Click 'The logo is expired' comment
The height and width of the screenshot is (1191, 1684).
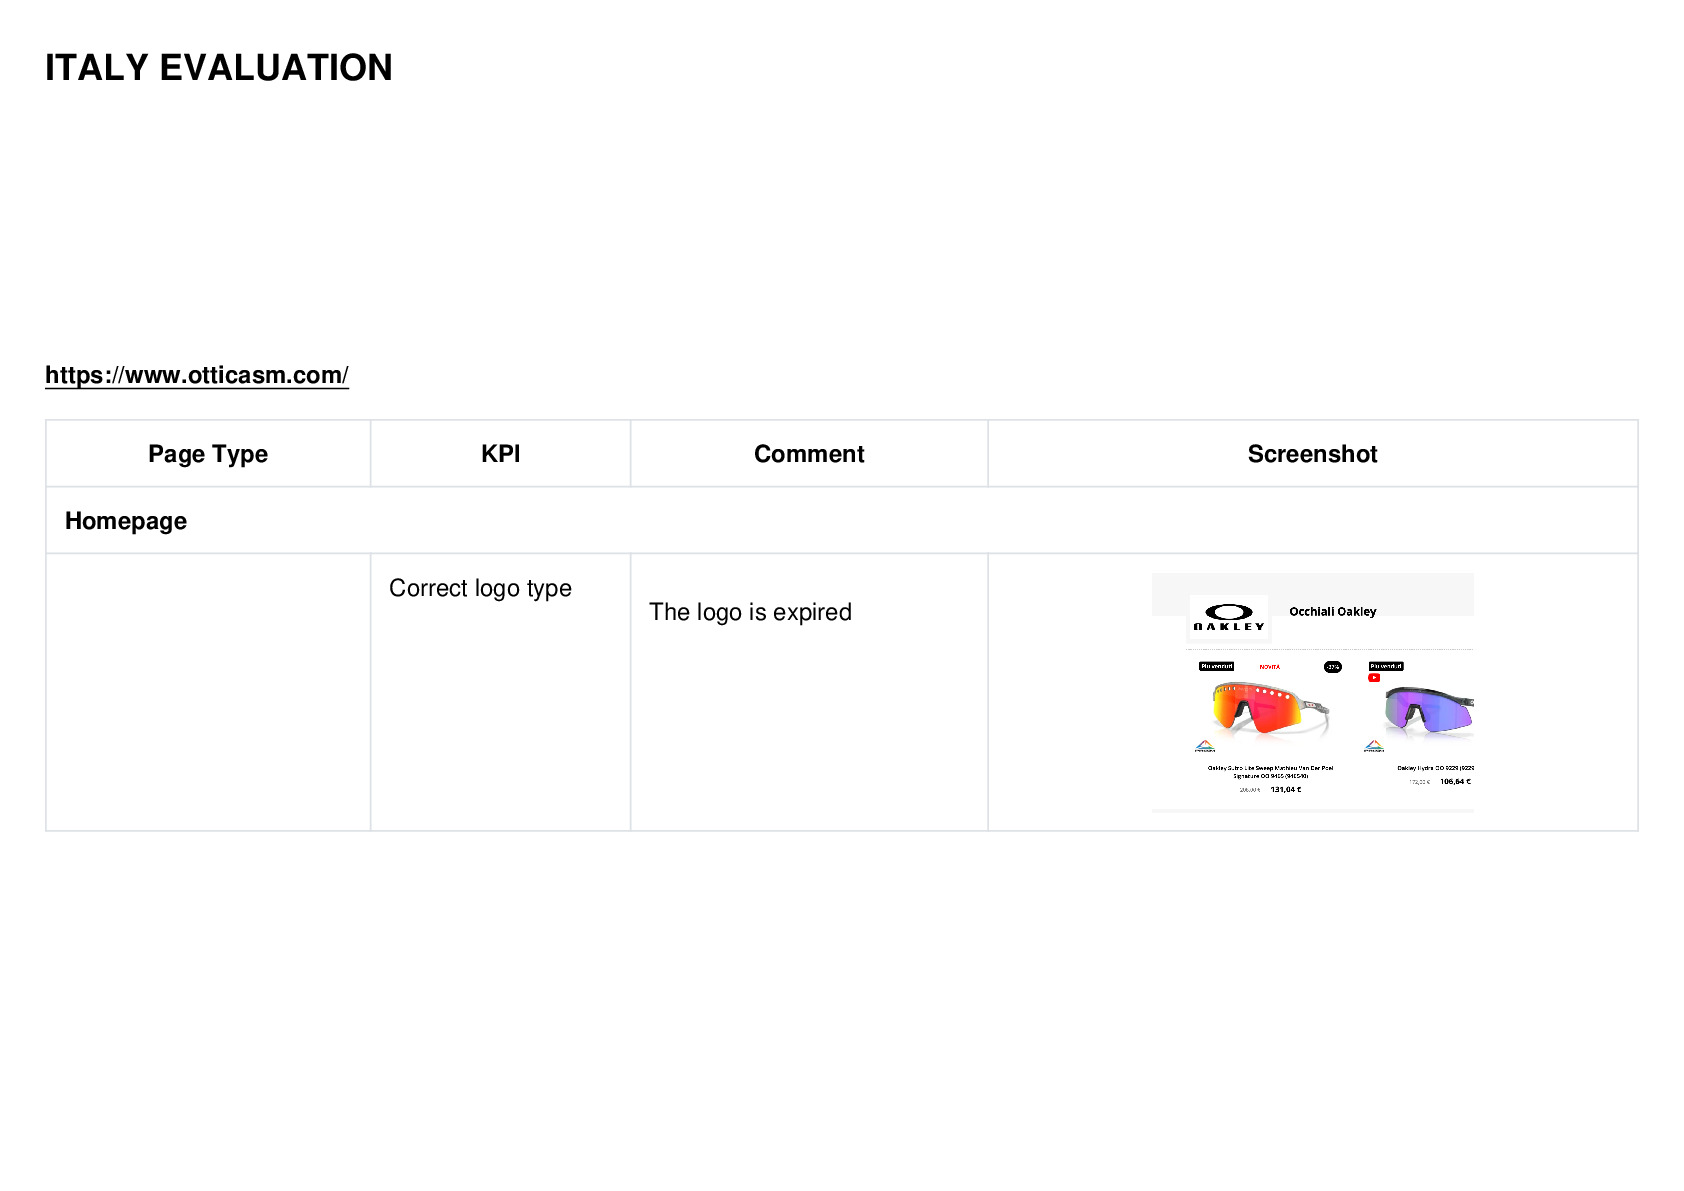750,612
